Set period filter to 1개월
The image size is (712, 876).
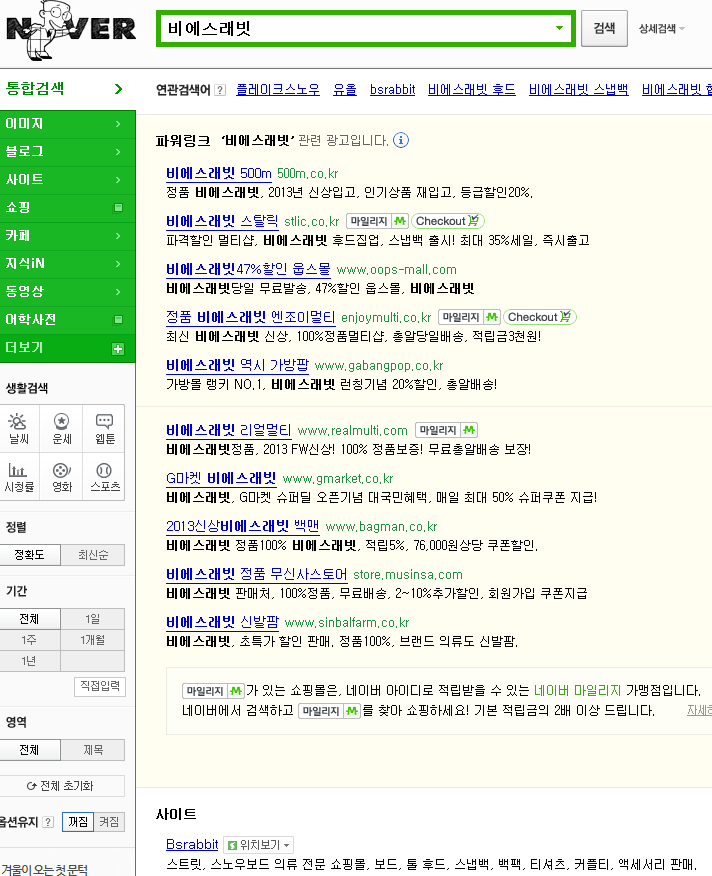pyautogui.click(x=93, y=640)
